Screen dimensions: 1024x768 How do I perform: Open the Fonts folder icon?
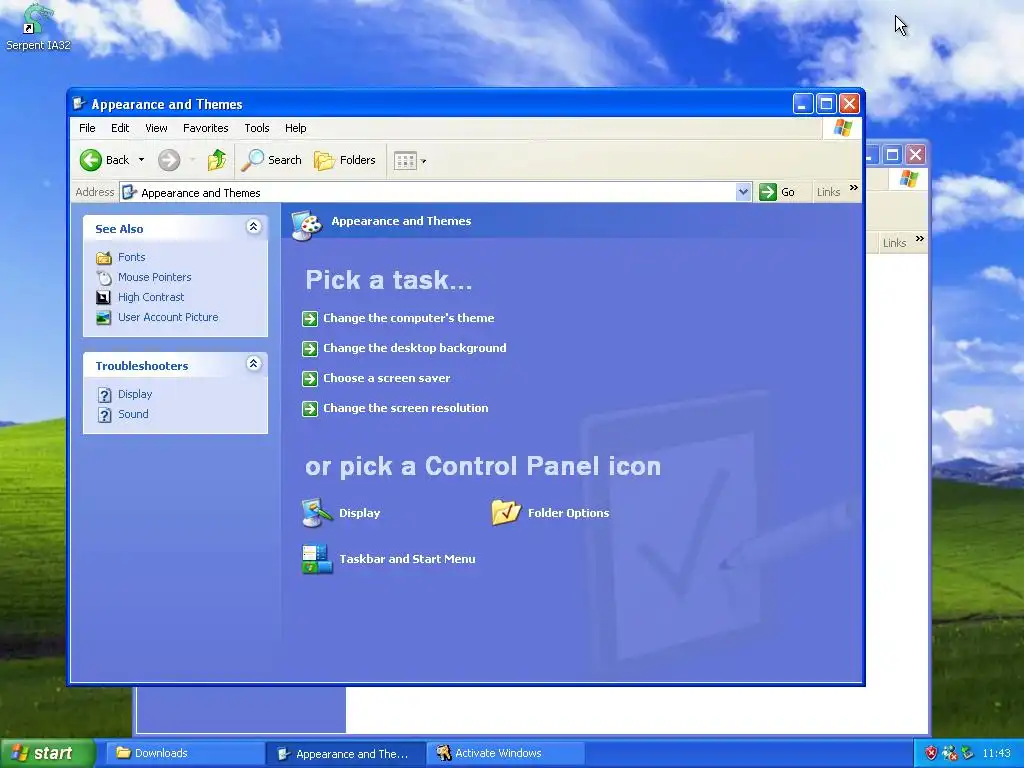tap(104, 257)
